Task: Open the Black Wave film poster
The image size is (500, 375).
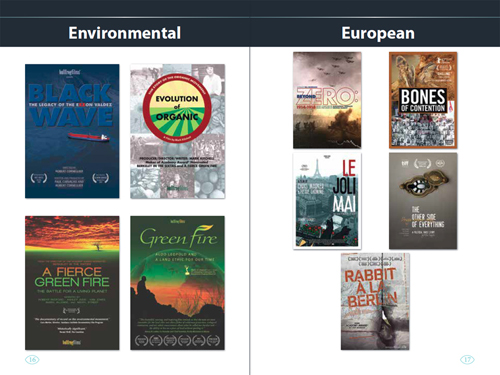Action: coord(72,131)
